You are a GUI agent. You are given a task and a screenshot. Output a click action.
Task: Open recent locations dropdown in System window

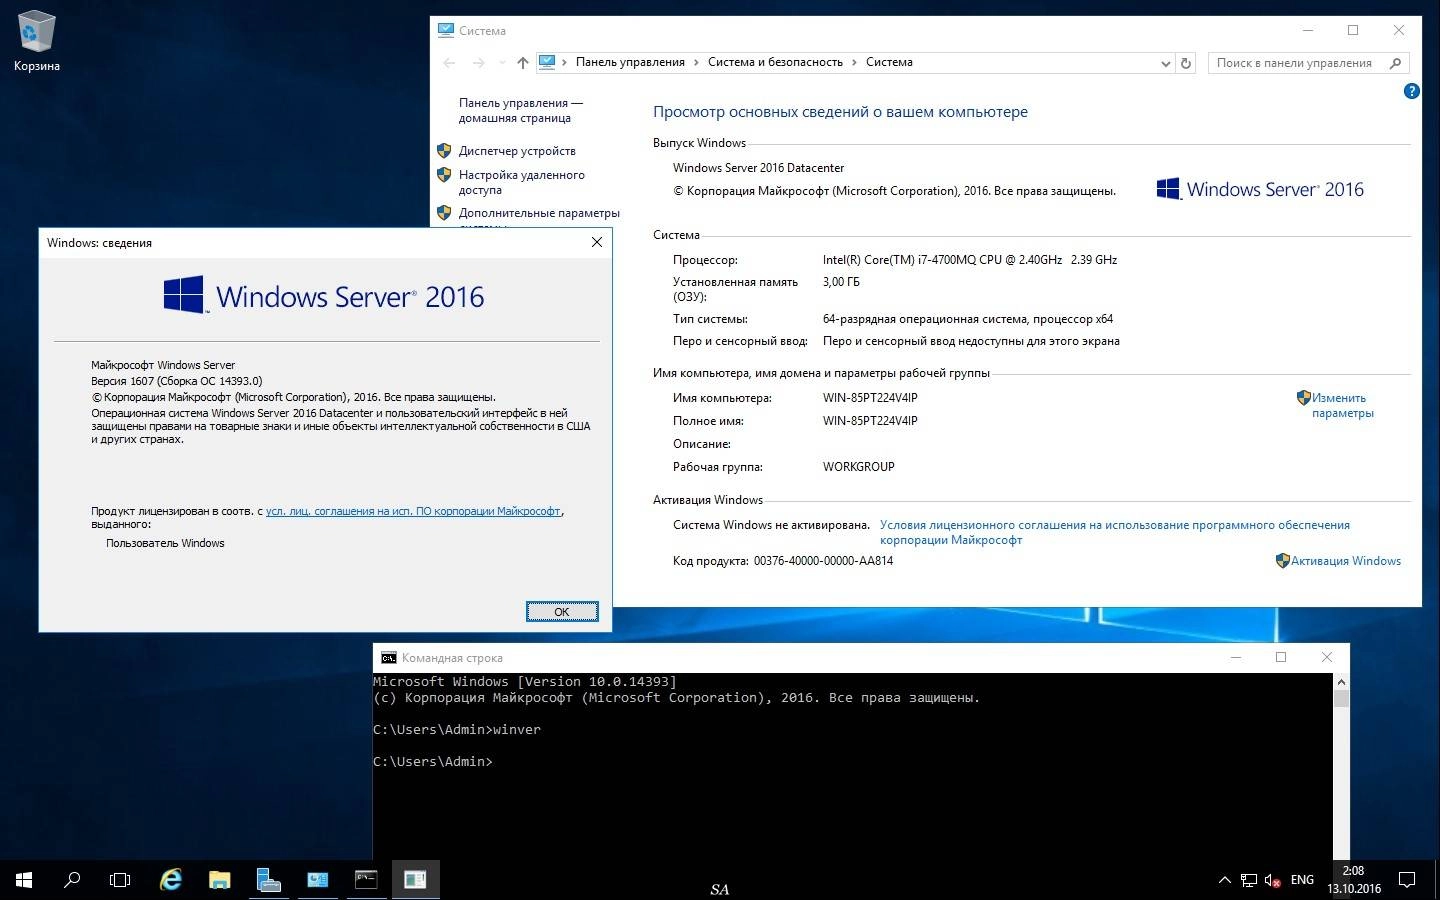(x=502, y=63)
